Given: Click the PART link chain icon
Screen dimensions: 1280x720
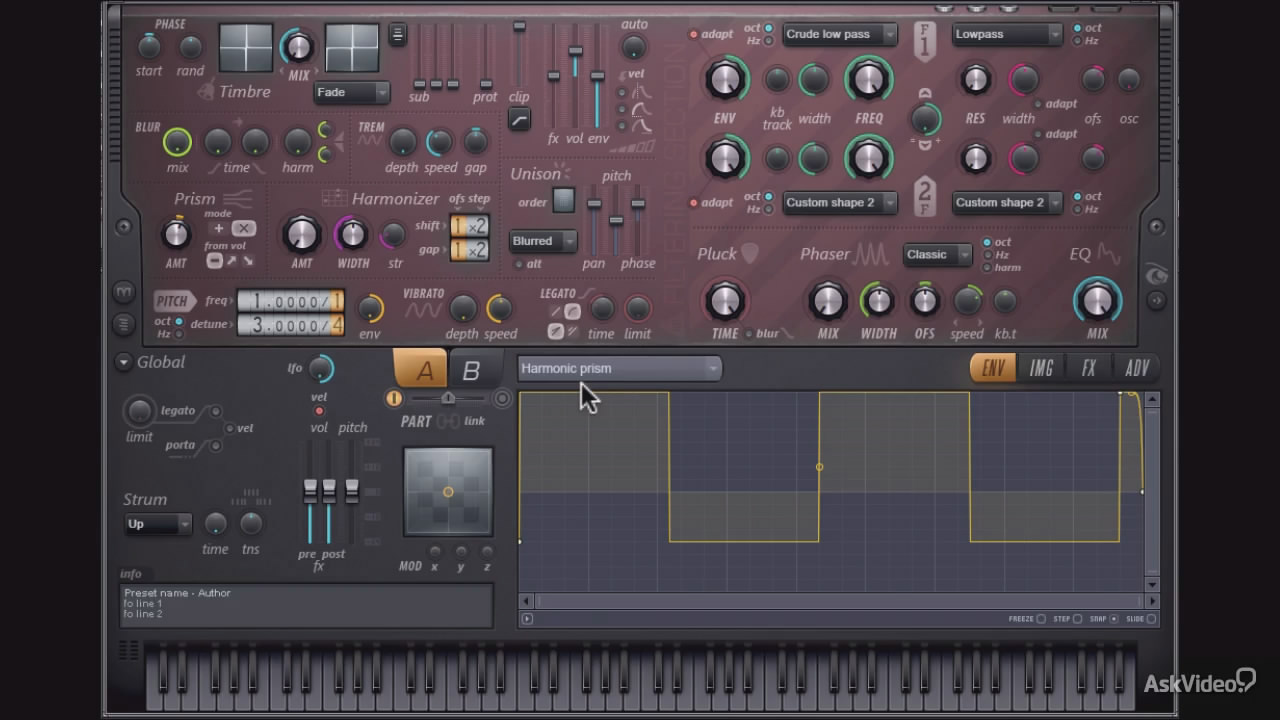Looking at the screenshot, I should (x=448, y=421).
